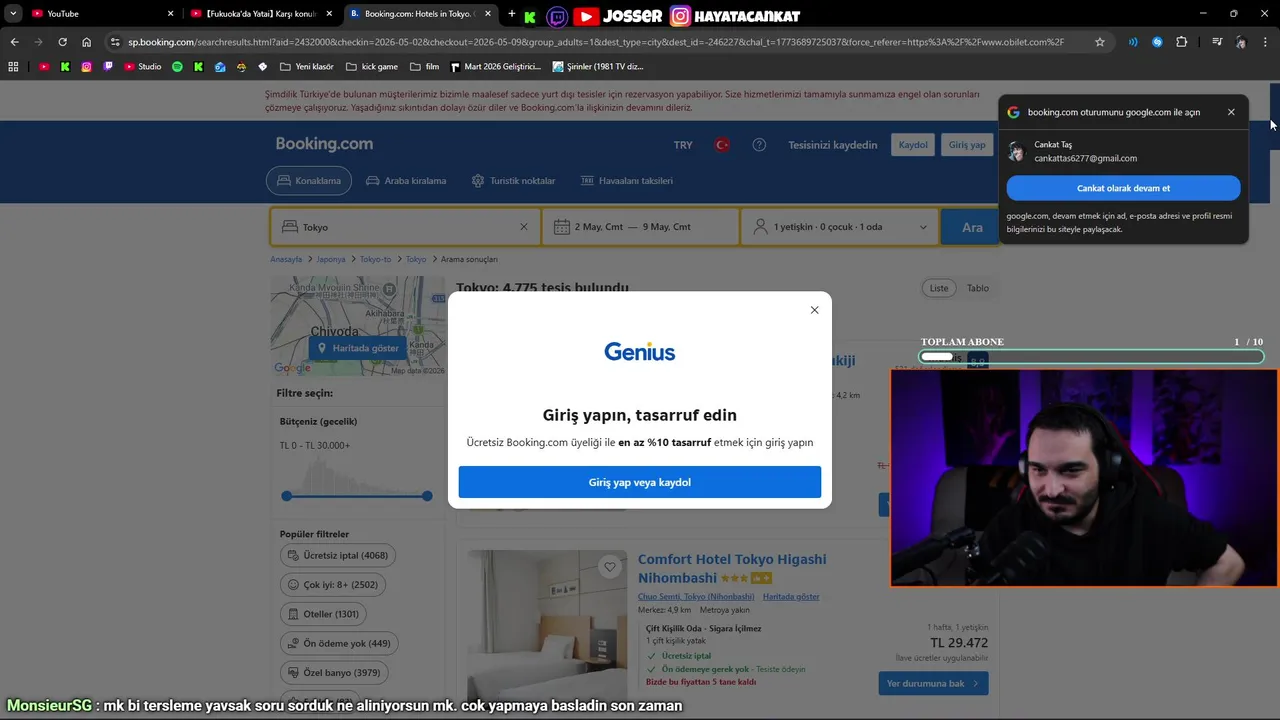Click the Kaydol button
This screenshot has width=1280, height=720.
pyautogui.click(x=913, y=145)
